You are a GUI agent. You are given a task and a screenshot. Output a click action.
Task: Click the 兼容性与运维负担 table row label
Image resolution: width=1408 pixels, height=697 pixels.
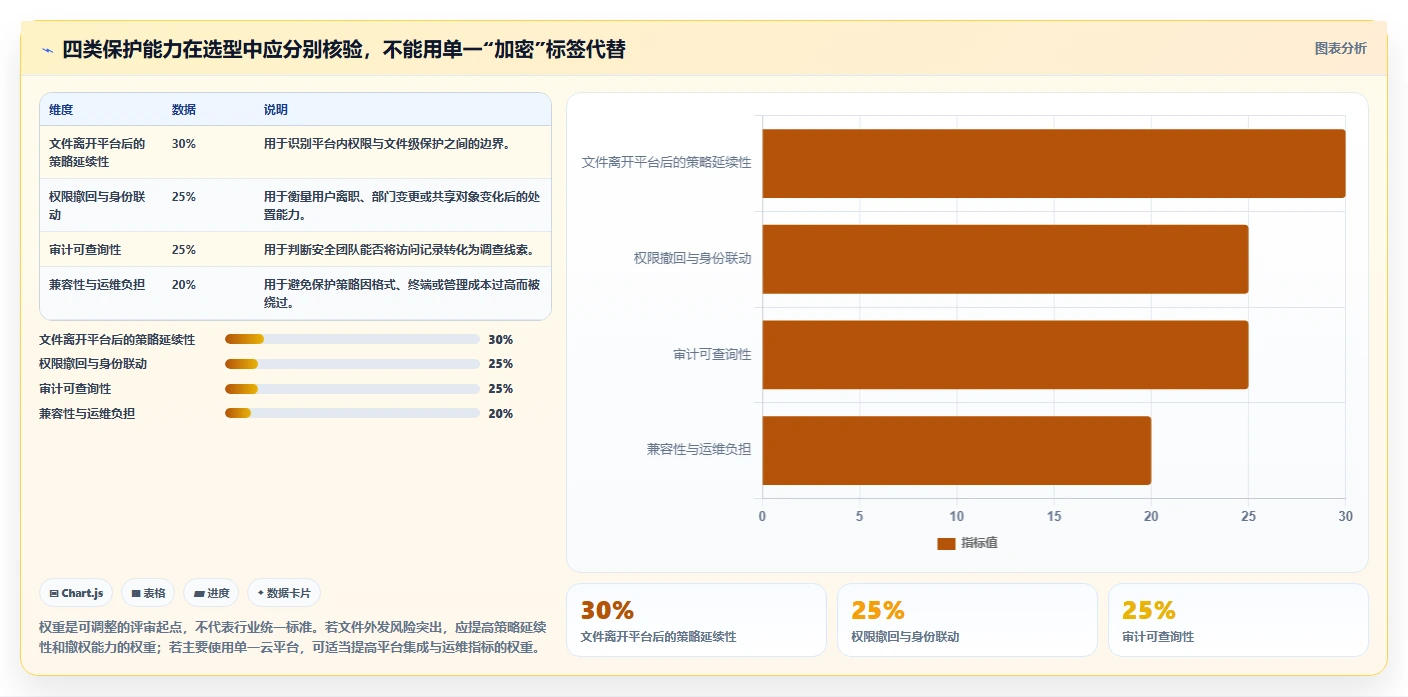[x=97, y=285]
